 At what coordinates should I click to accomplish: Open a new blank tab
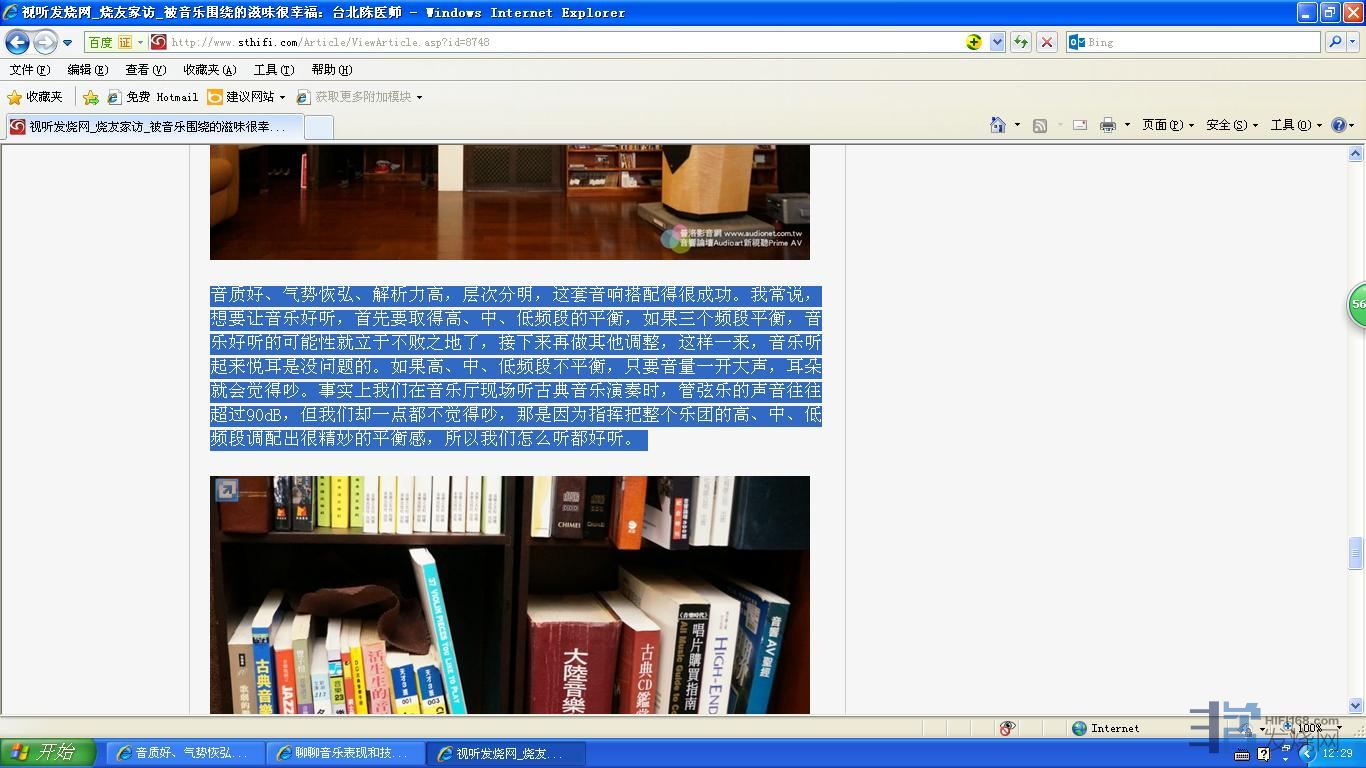pyautogui.click(x=318, y=127)
